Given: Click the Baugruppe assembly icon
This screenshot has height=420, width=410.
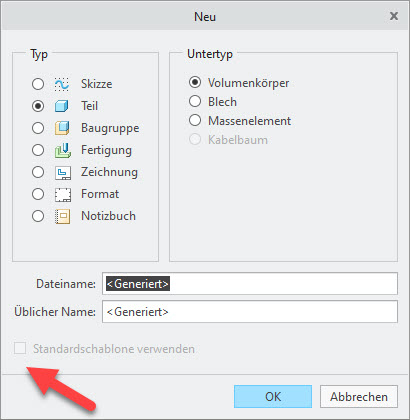Looking at the screenshot, I should coord(62,128).
